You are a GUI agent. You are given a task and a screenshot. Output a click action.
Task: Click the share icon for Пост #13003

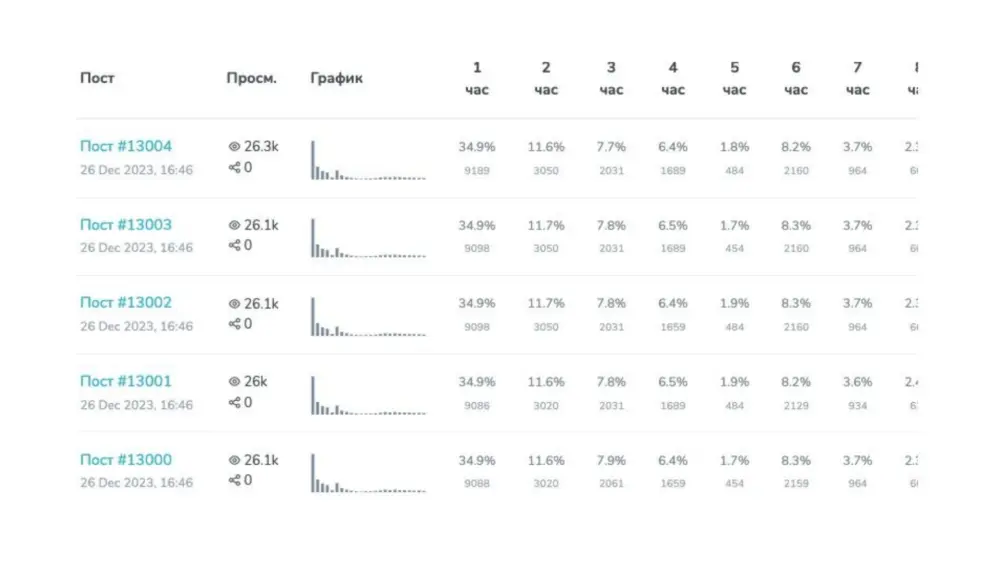pyautogui.click(x=235, y=246)
